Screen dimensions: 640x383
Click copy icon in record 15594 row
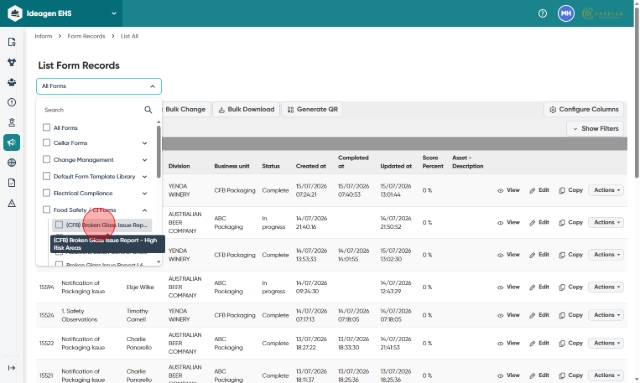(562, 287)
